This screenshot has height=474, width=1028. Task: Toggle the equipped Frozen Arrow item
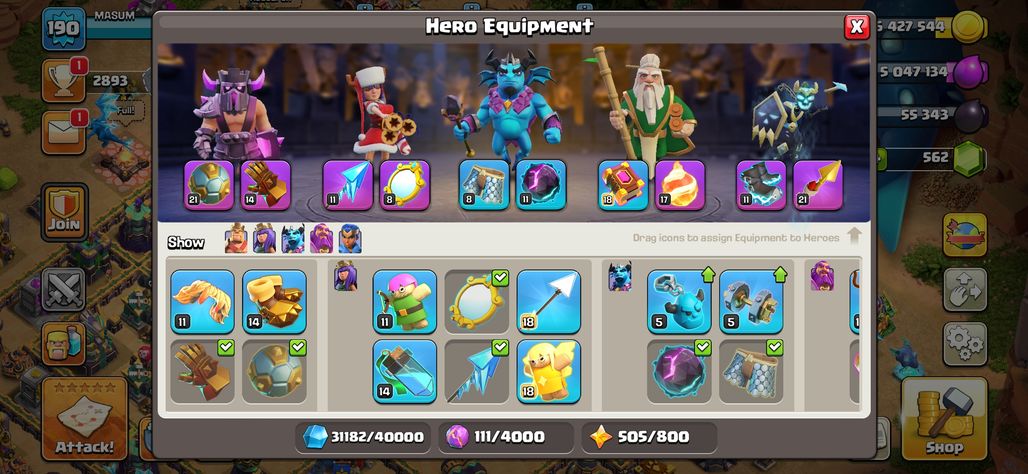477,371
